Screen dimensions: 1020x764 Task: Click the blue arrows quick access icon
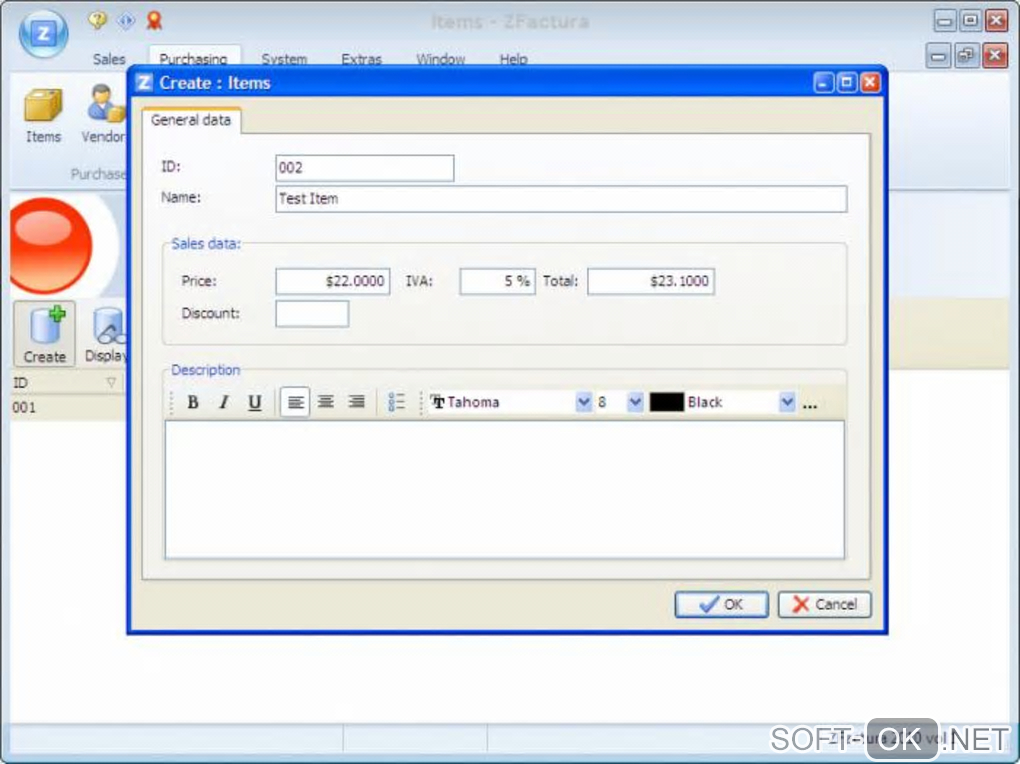(x=126, y=21)
